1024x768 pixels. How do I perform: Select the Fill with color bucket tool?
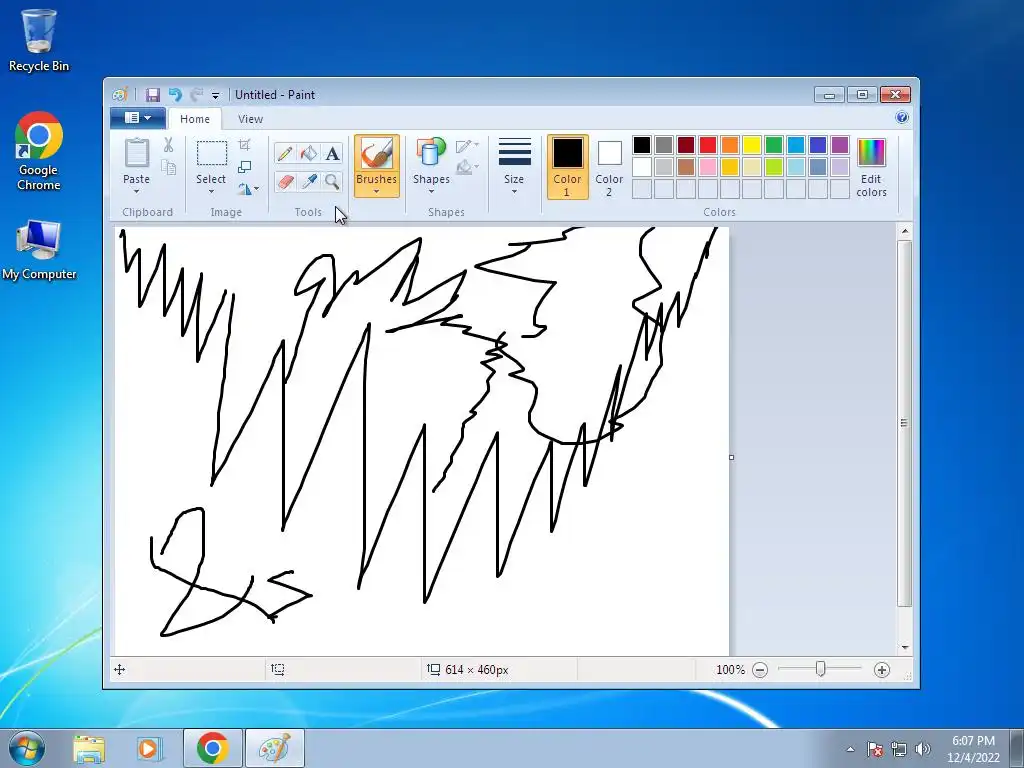point(308,153)
